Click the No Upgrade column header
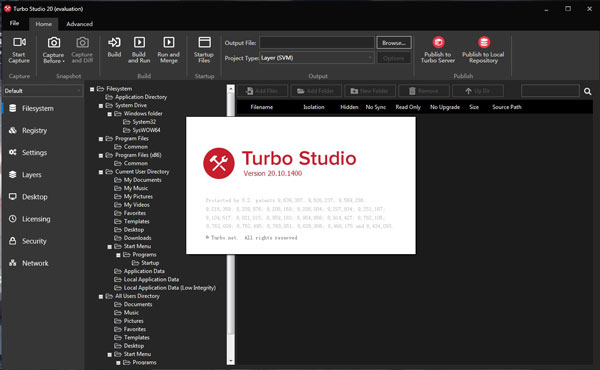The image size is (600, 370). [x=445, y=107]
